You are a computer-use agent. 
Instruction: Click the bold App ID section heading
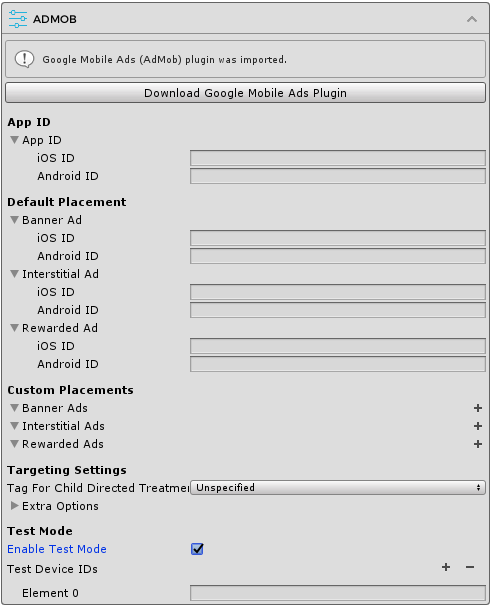click(29, 122)
